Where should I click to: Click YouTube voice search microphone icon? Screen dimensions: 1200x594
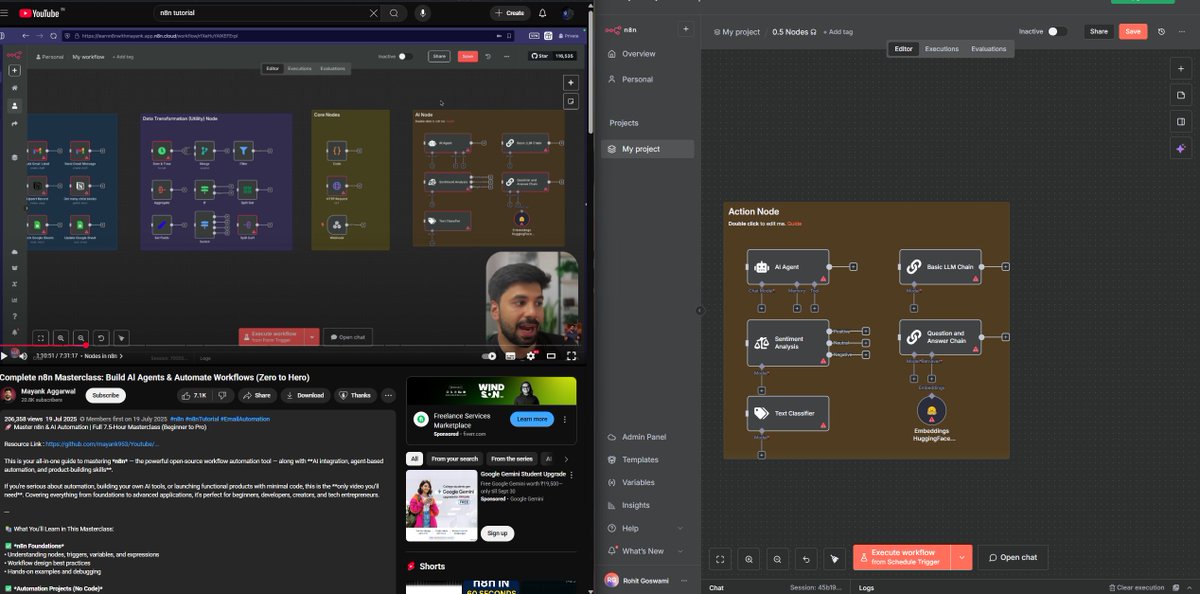pyautogui.click(x=422, y=13)
